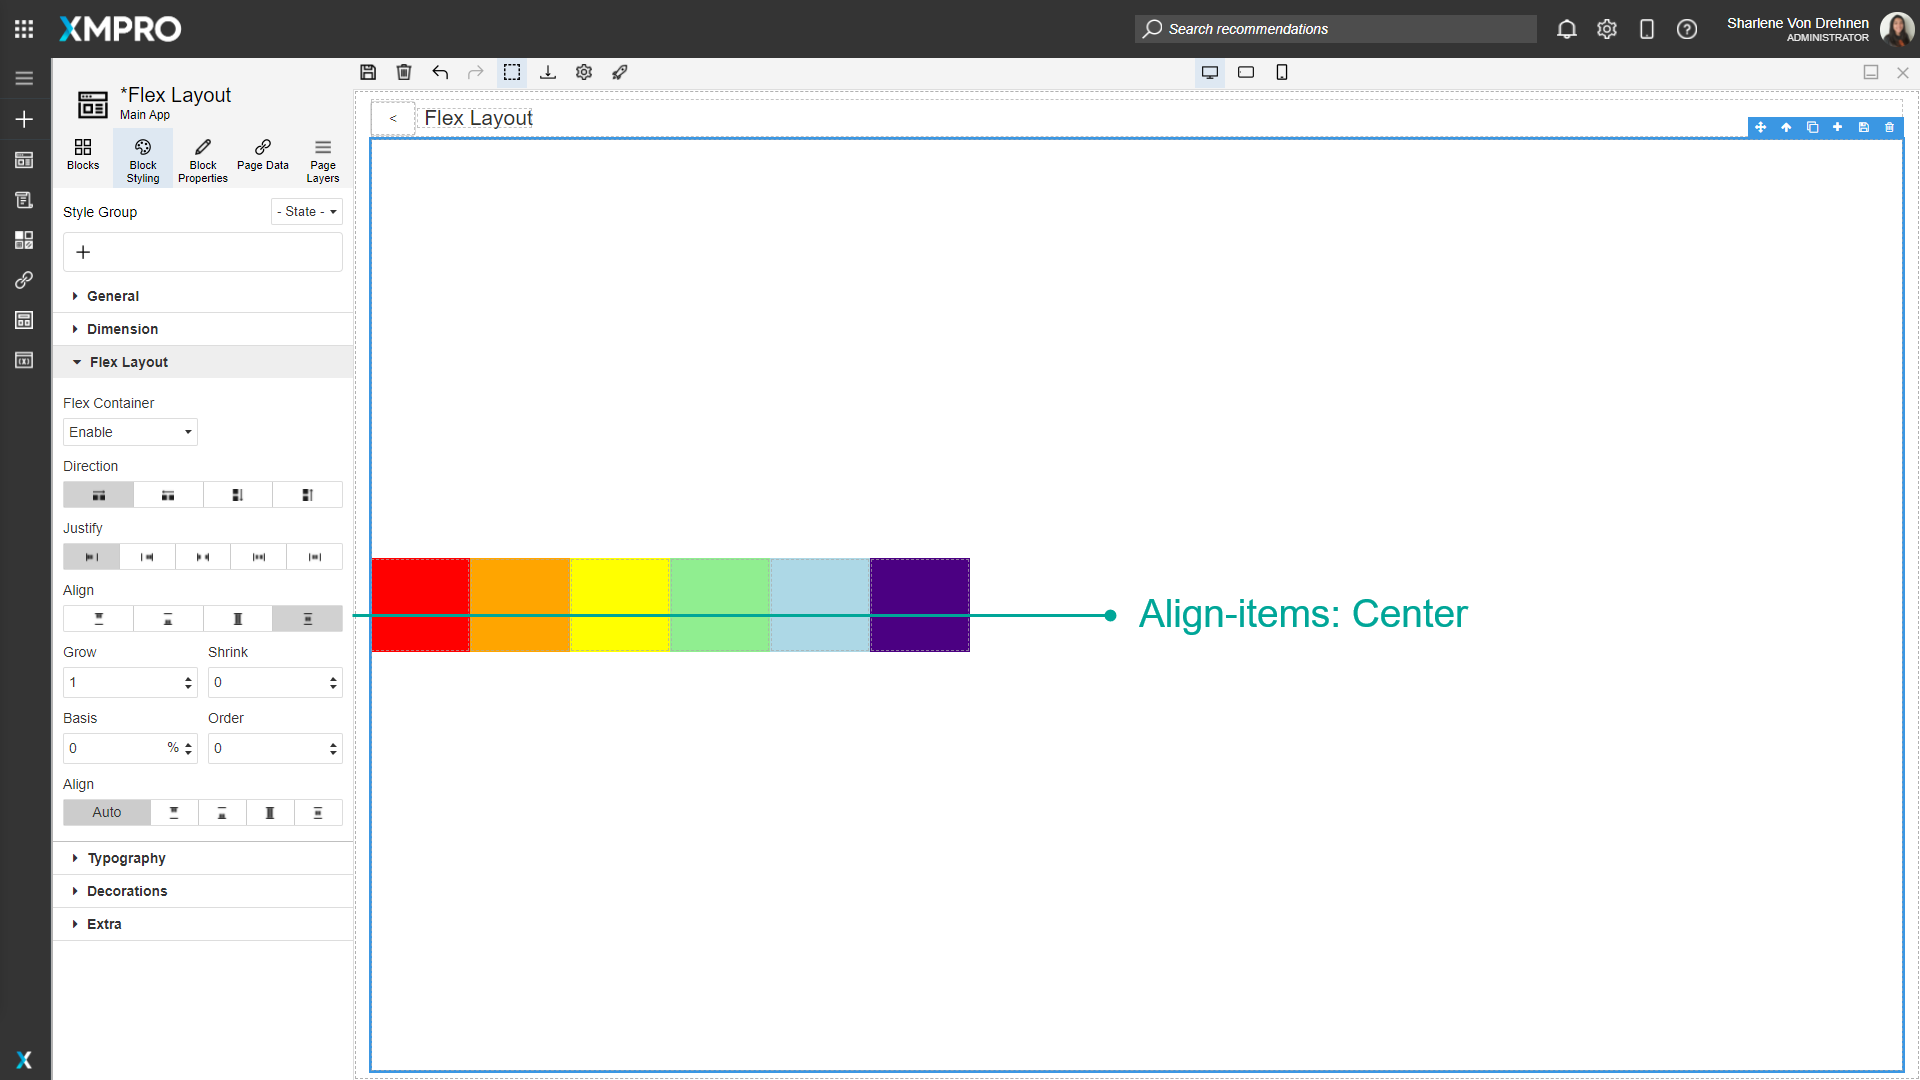Select the row direction option under Direction
1920x1080 pixels.
coord(97,494)
